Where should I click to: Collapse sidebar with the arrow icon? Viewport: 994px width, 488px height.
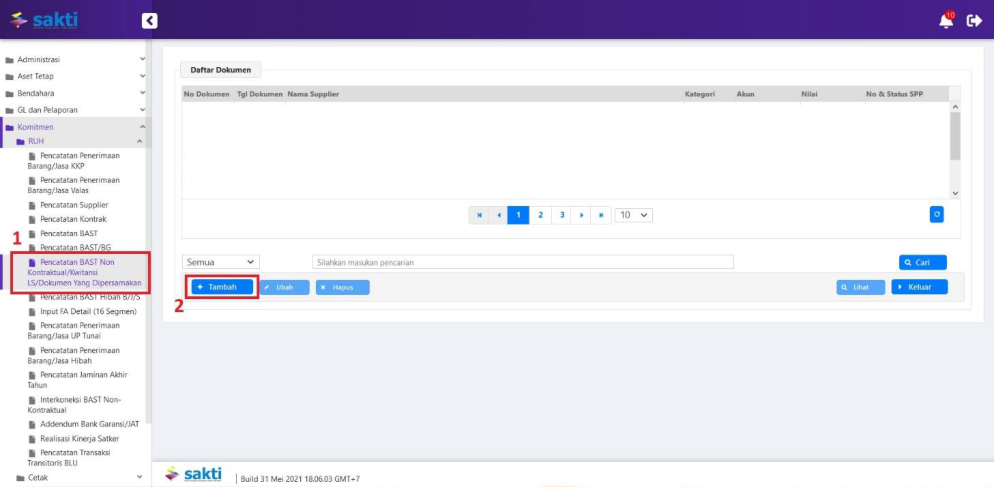point(149,20)
